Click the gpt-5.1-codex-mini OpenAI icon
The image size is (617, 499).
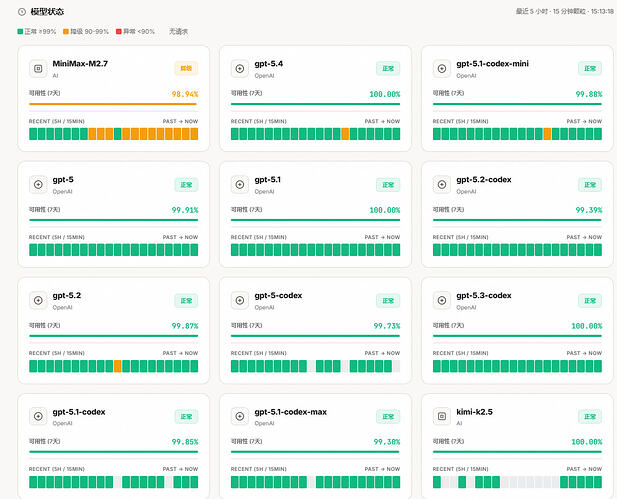[442, 69]
